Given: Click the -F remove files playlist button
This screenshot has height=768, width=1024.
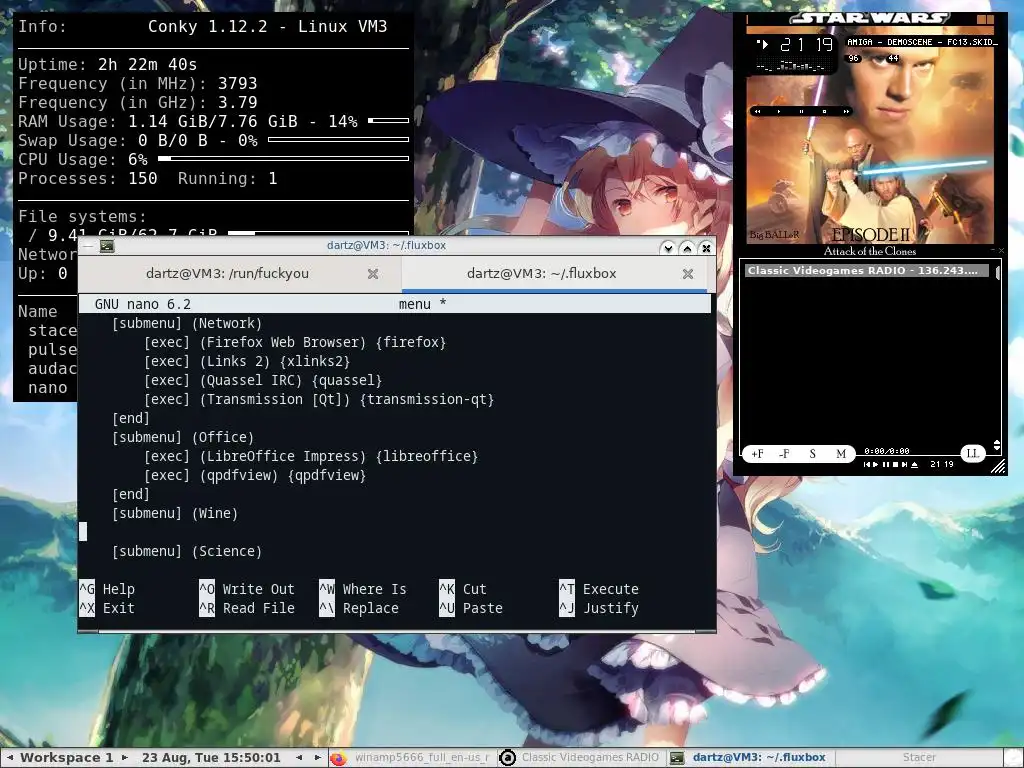Looking at the screenshot, I should [x=784, y=454].
